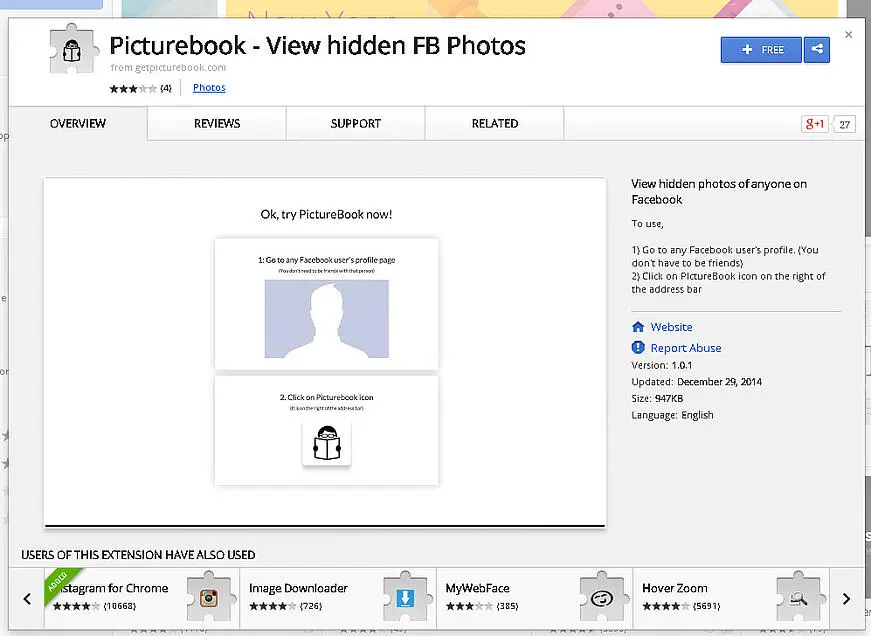
Task: Open Image Downloader extension card
Action: point(338,598)
